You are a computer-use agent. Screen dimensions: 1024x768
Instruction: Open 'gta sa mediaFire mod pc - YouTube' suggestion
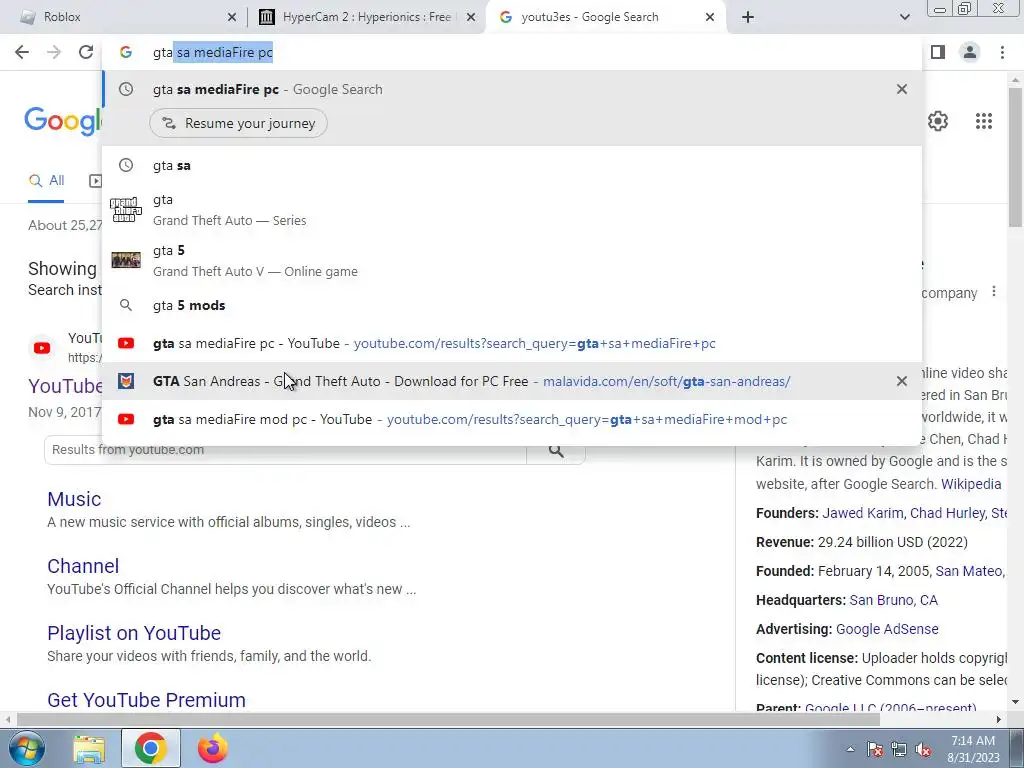512,419
